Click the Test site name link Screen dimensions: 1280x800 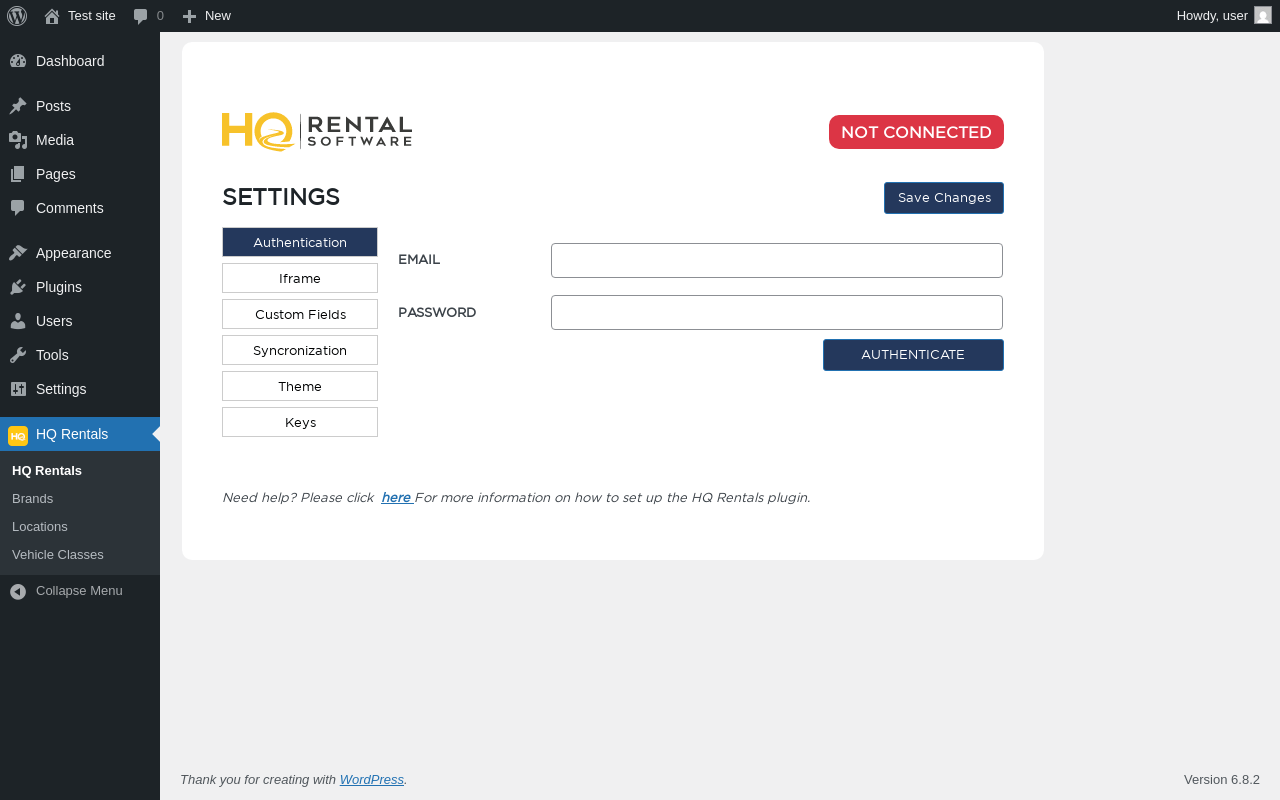pos(92,16)
